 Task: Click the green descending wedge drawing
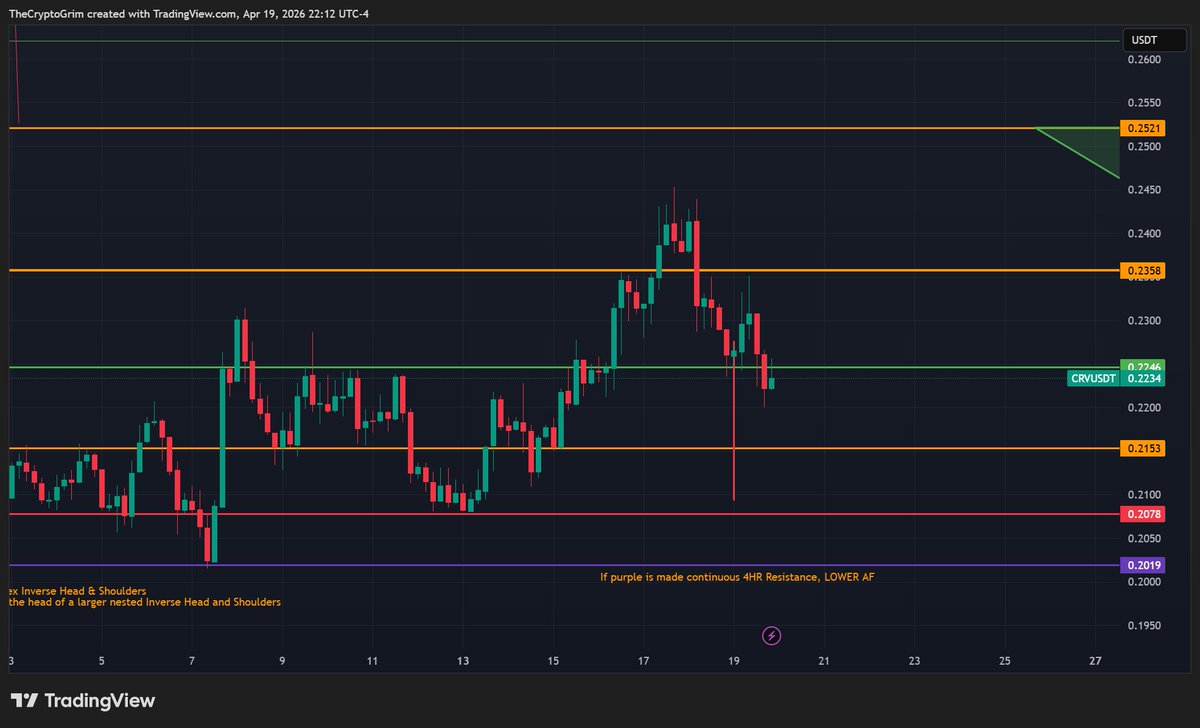coord(1080,150)
